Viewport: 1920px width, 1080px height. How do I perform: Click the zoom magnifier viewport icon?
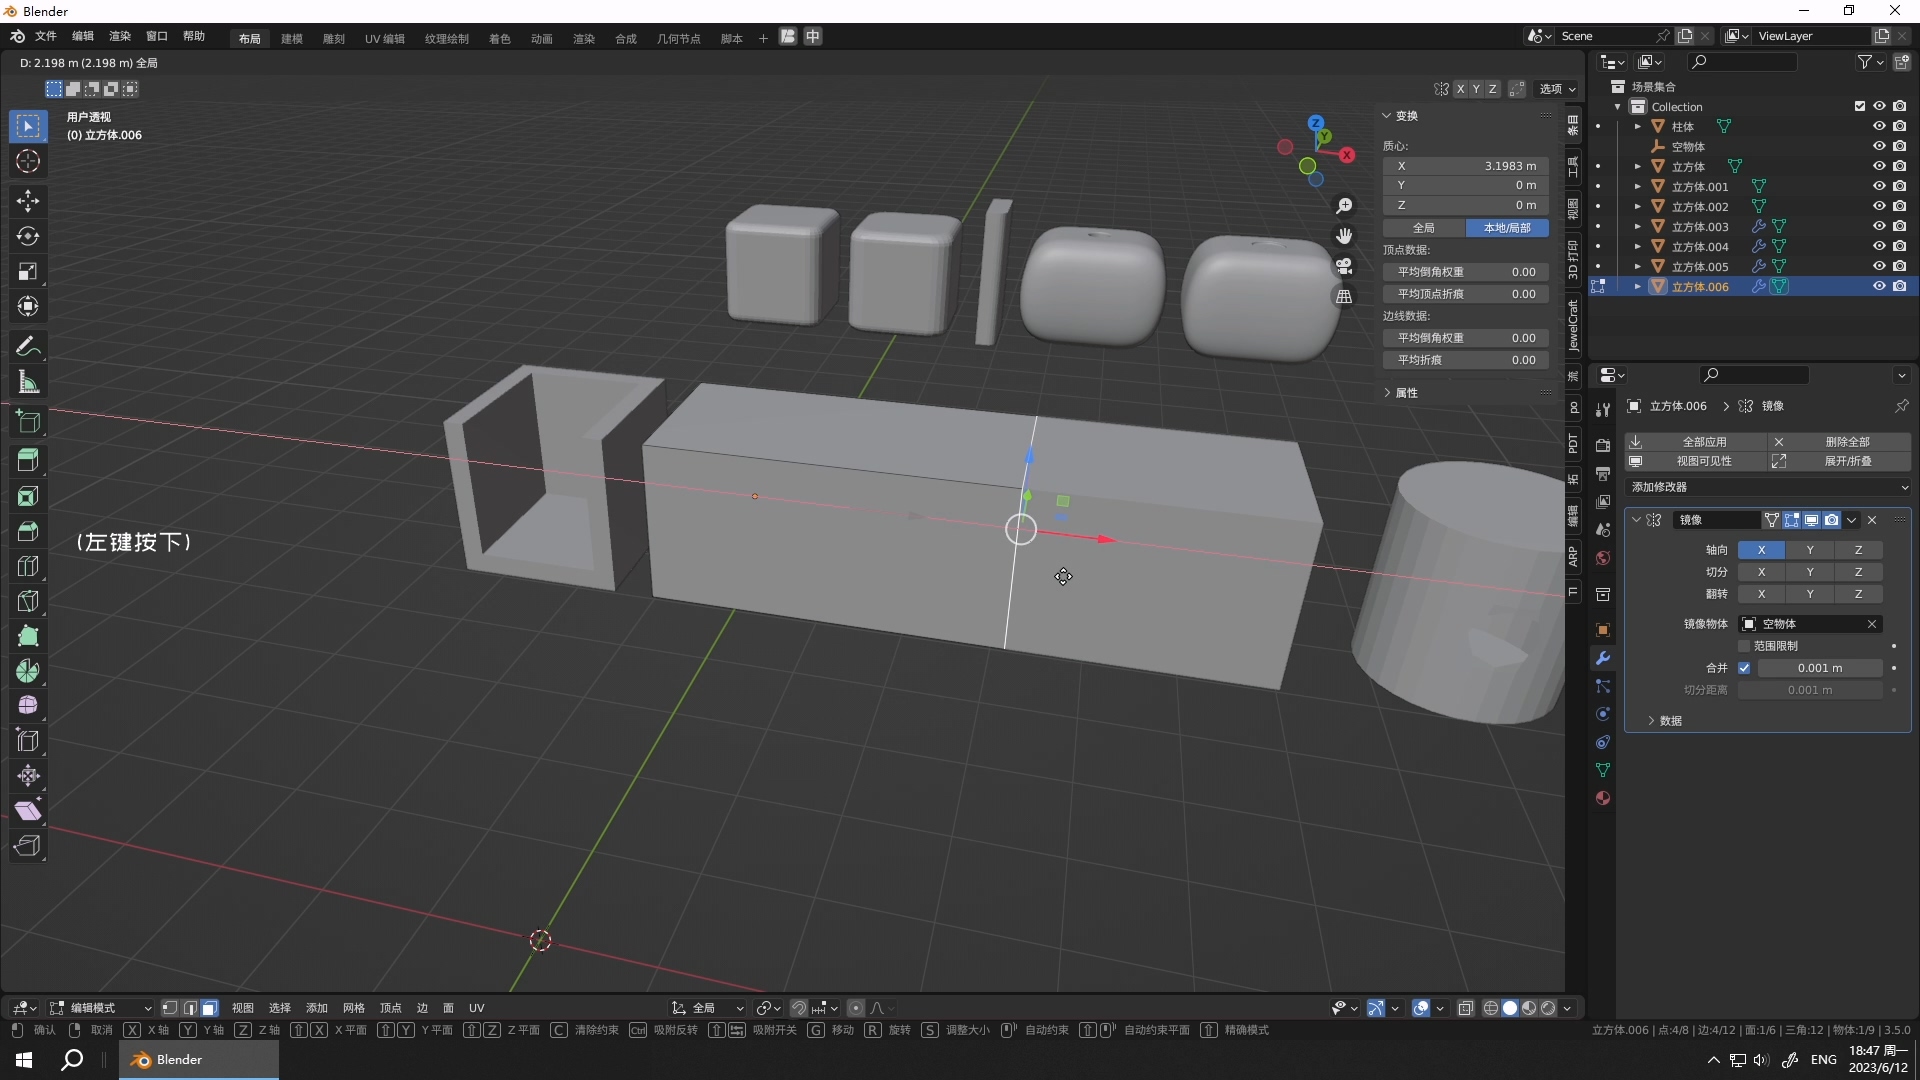coord(1344,206)
